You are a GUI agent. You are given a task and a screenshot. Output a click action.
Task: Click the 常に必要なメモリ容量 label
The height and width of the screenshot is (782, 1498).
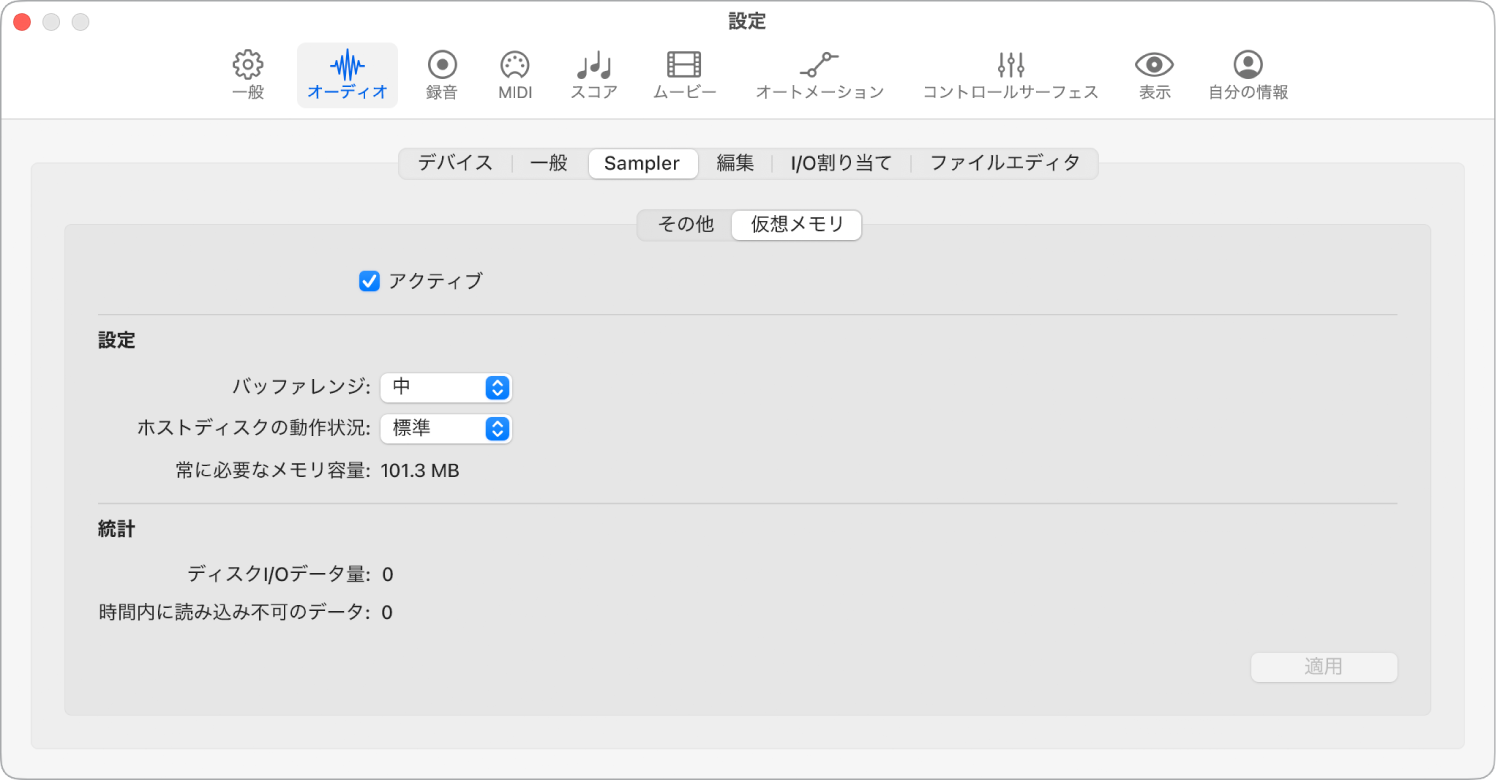tap(274, 471)
